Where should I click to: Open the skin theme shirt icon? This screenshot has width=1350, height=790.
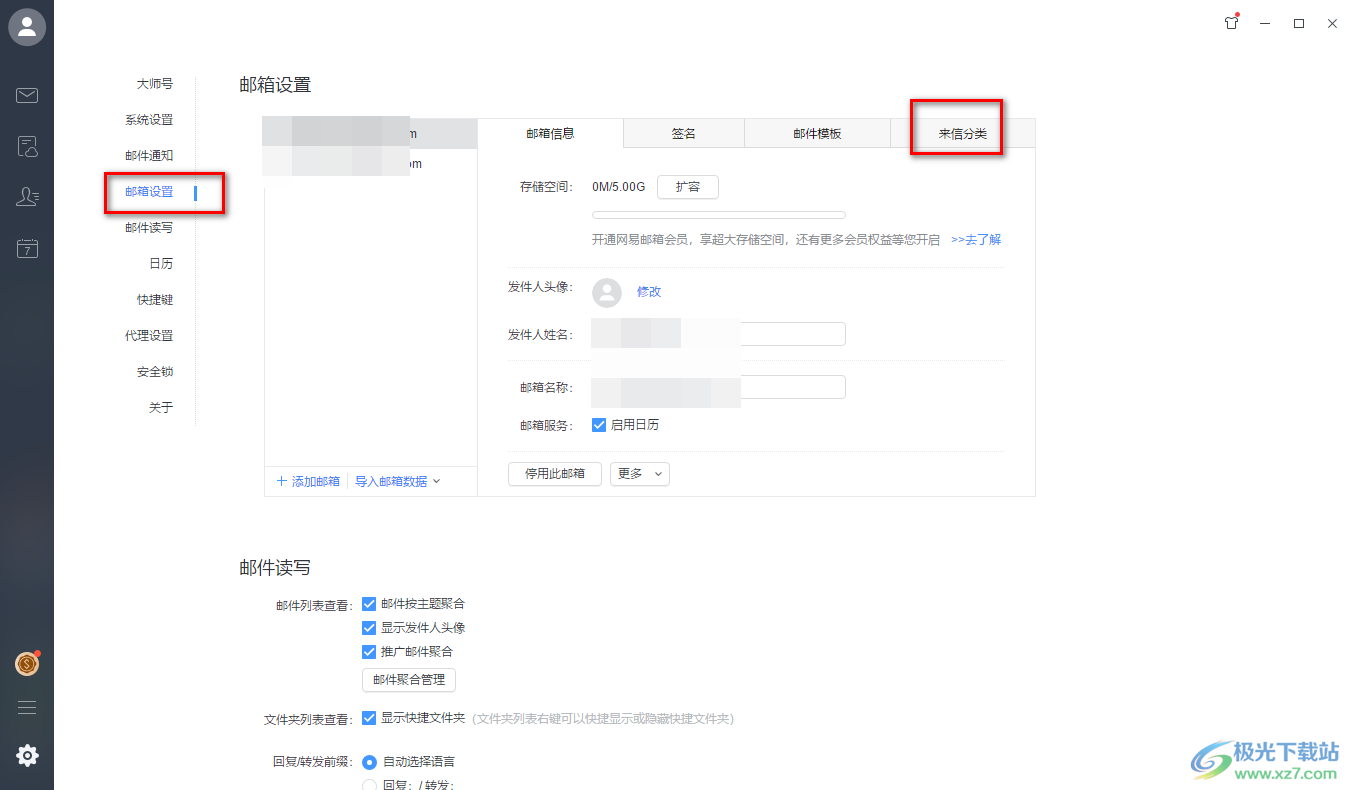[1232, 23]
